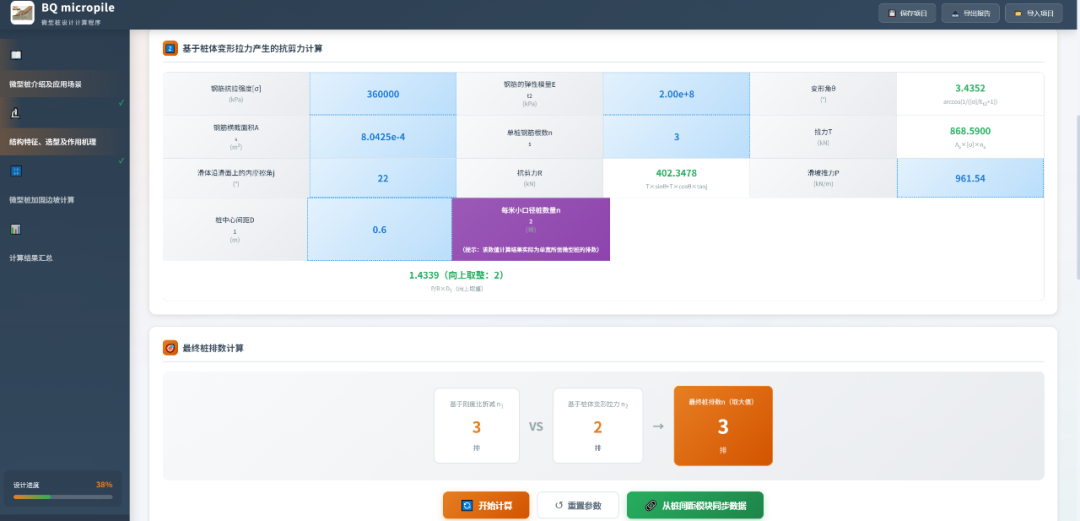Click the orange 最终桩排数n result card
The image size is (1080, 521).
pos(723,425)
